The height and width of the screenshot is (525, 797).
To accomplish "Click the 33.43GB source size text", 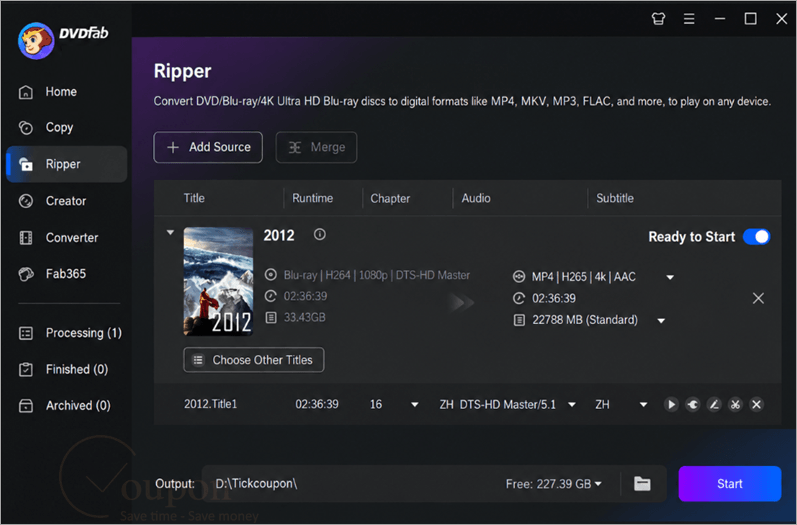I will [304, 318].
